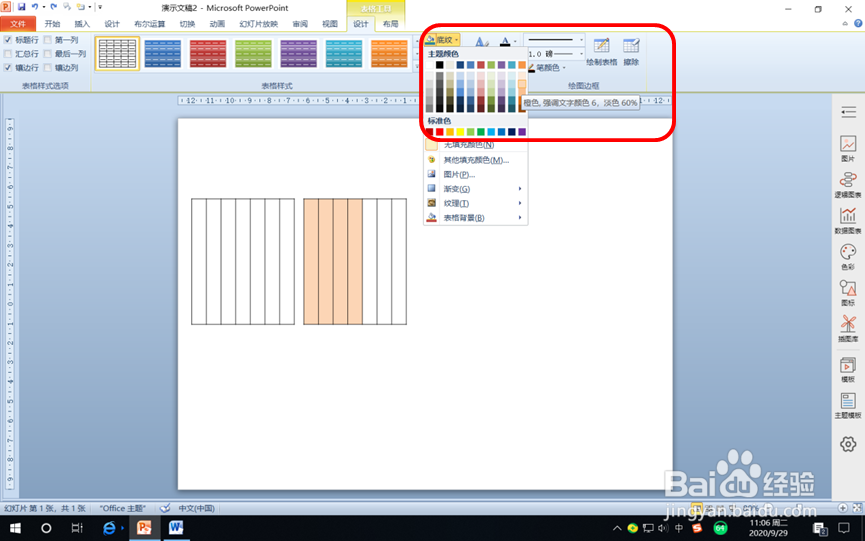Click the Undo arrow icon
The image size is (865, 541).
click(35, 7)
